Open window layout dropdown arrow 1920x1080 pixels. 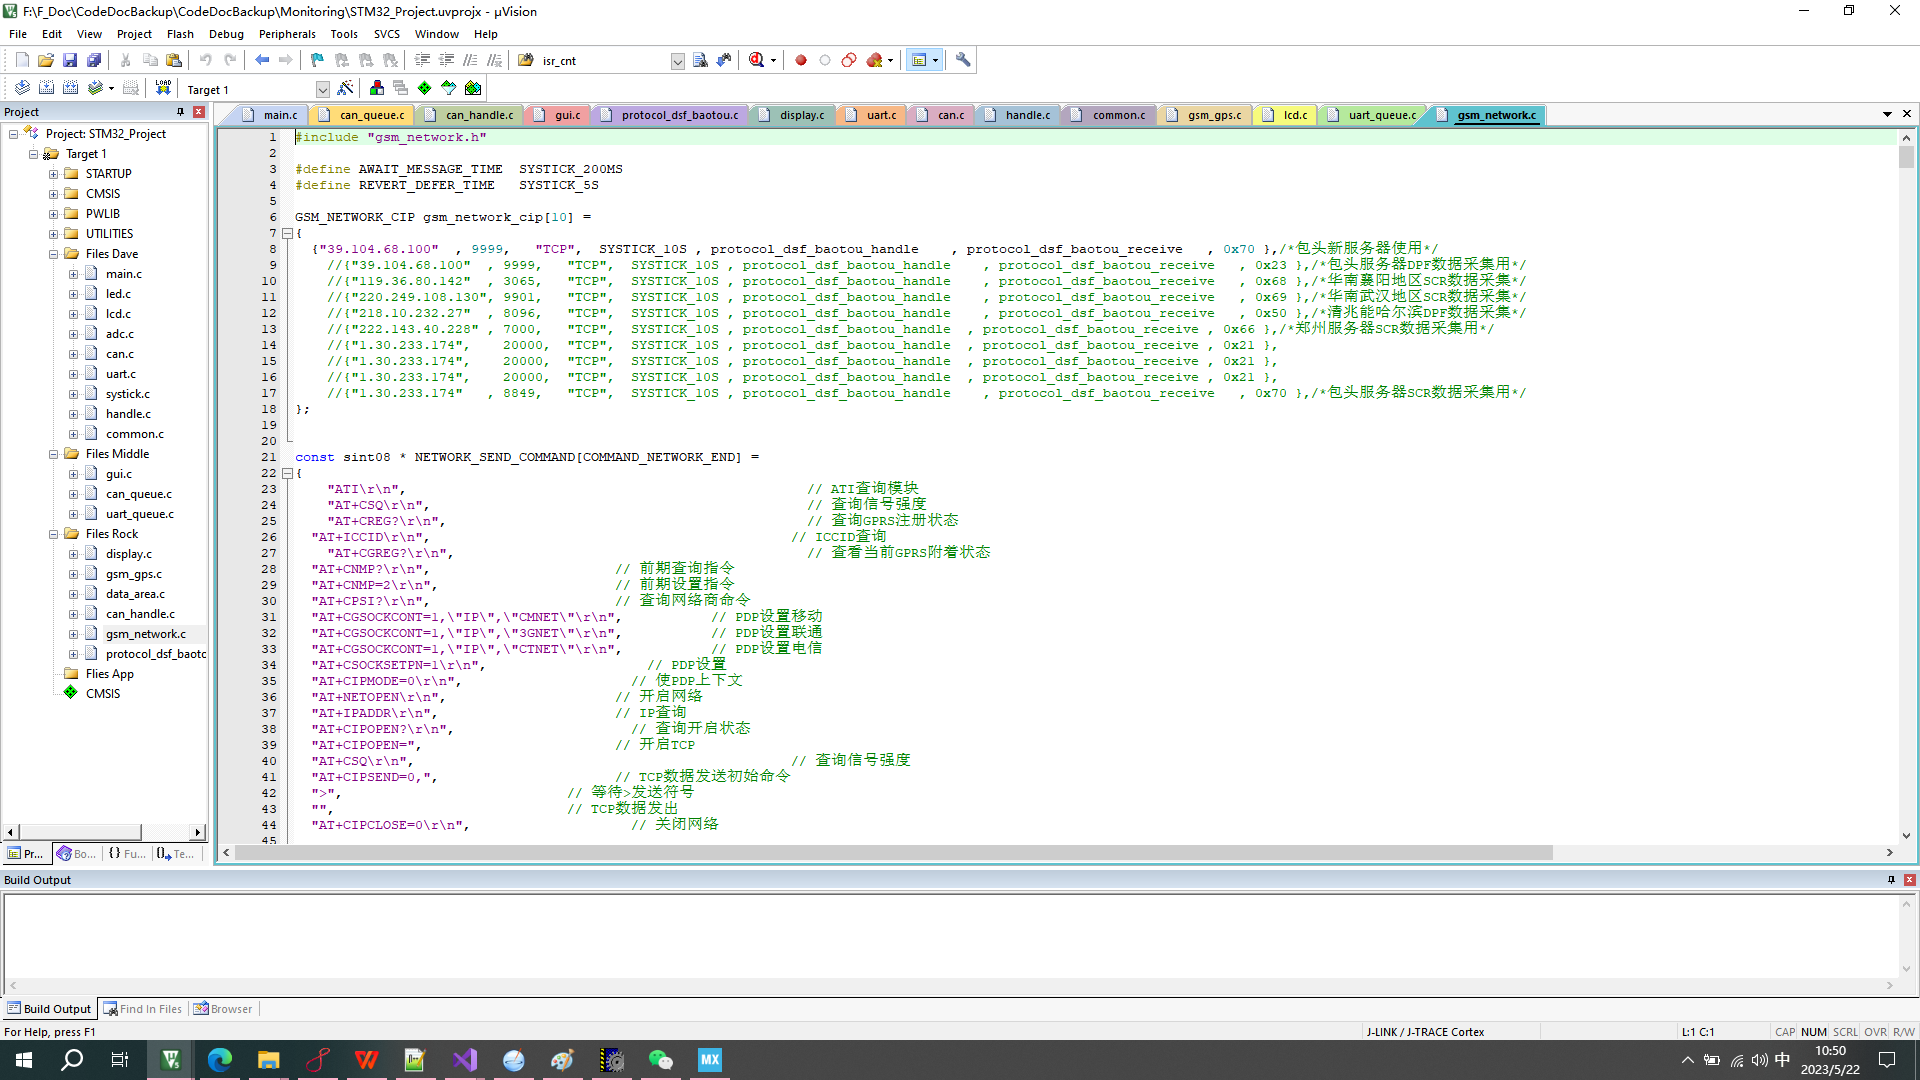click(x=935, y=60)
